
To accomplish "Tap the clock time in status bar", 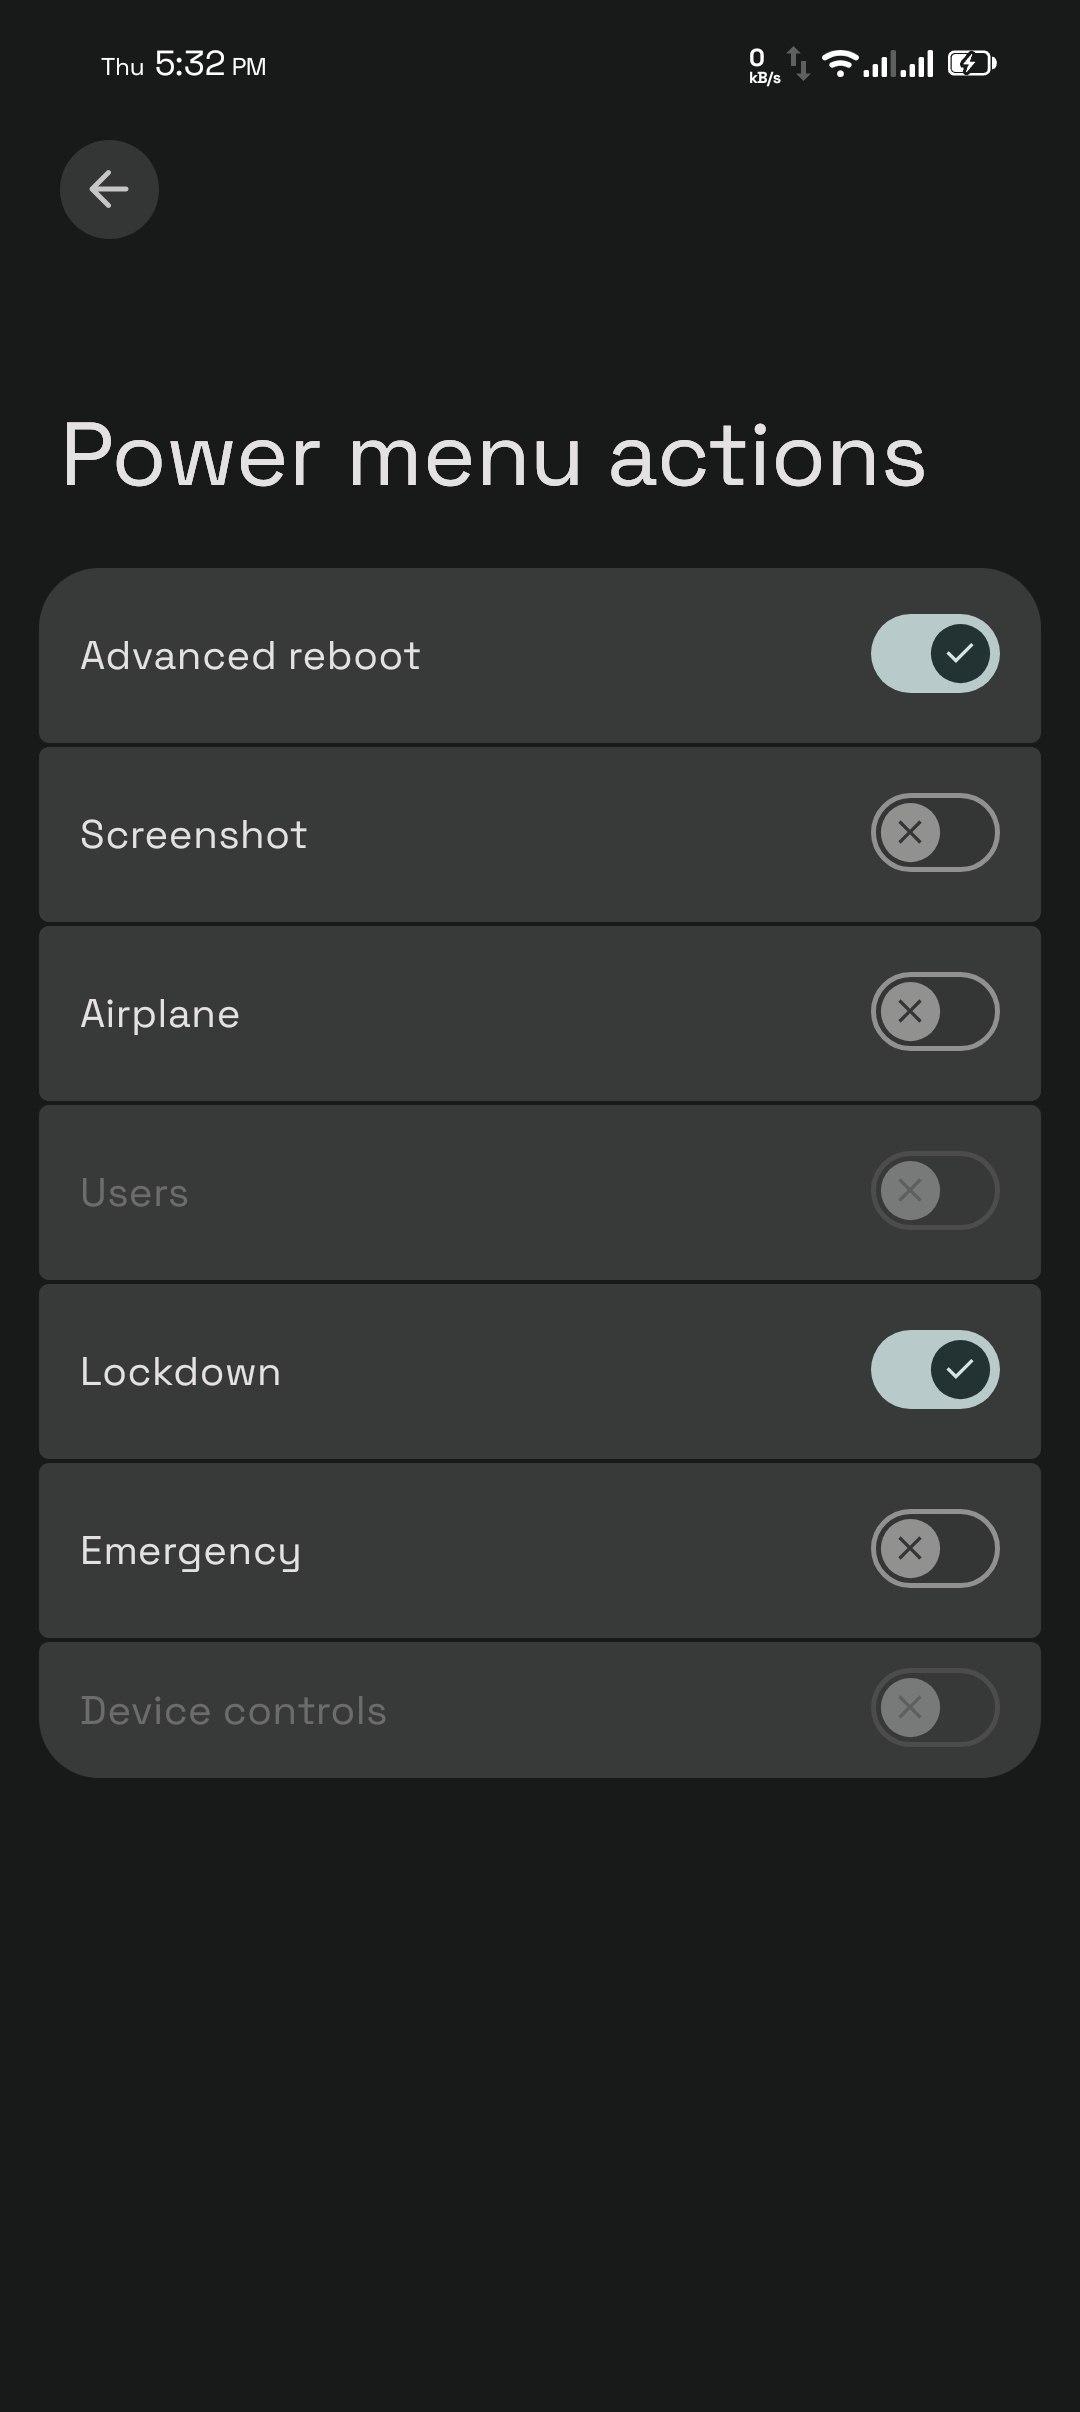I will tap(190, 65).
